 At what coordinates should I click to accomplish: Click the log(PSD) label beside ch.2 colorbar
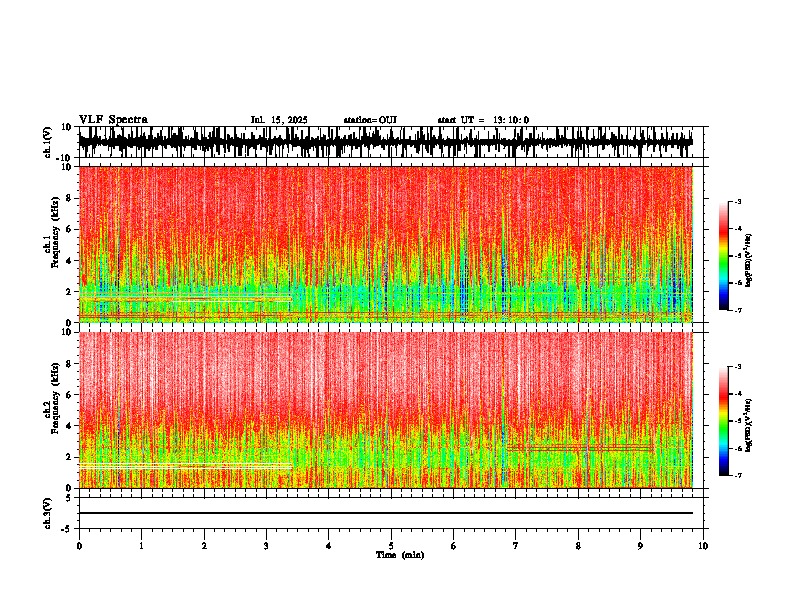coord(748,425)
